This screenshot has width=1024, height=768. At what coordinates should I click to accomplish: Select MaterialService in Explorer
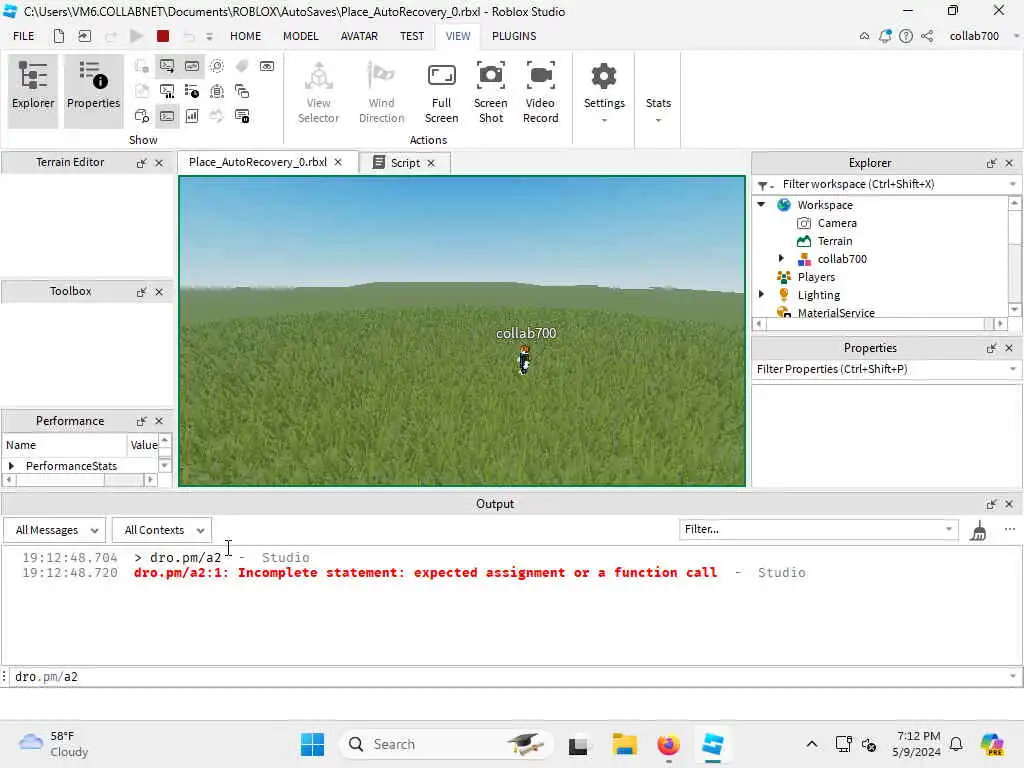click(835, 313)
